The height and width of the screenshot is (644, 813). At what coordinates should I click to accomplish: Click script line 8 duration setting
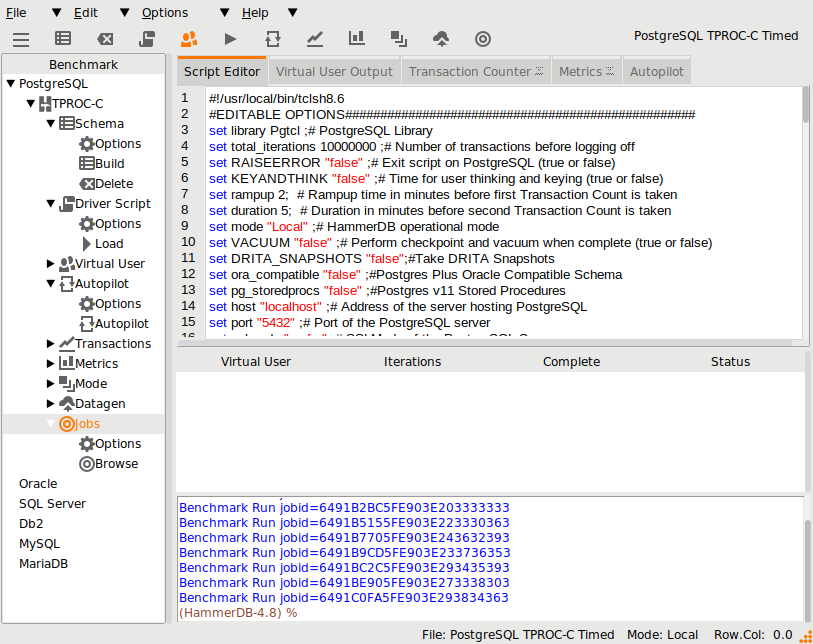pyautogui.click(x=440, y=211)
